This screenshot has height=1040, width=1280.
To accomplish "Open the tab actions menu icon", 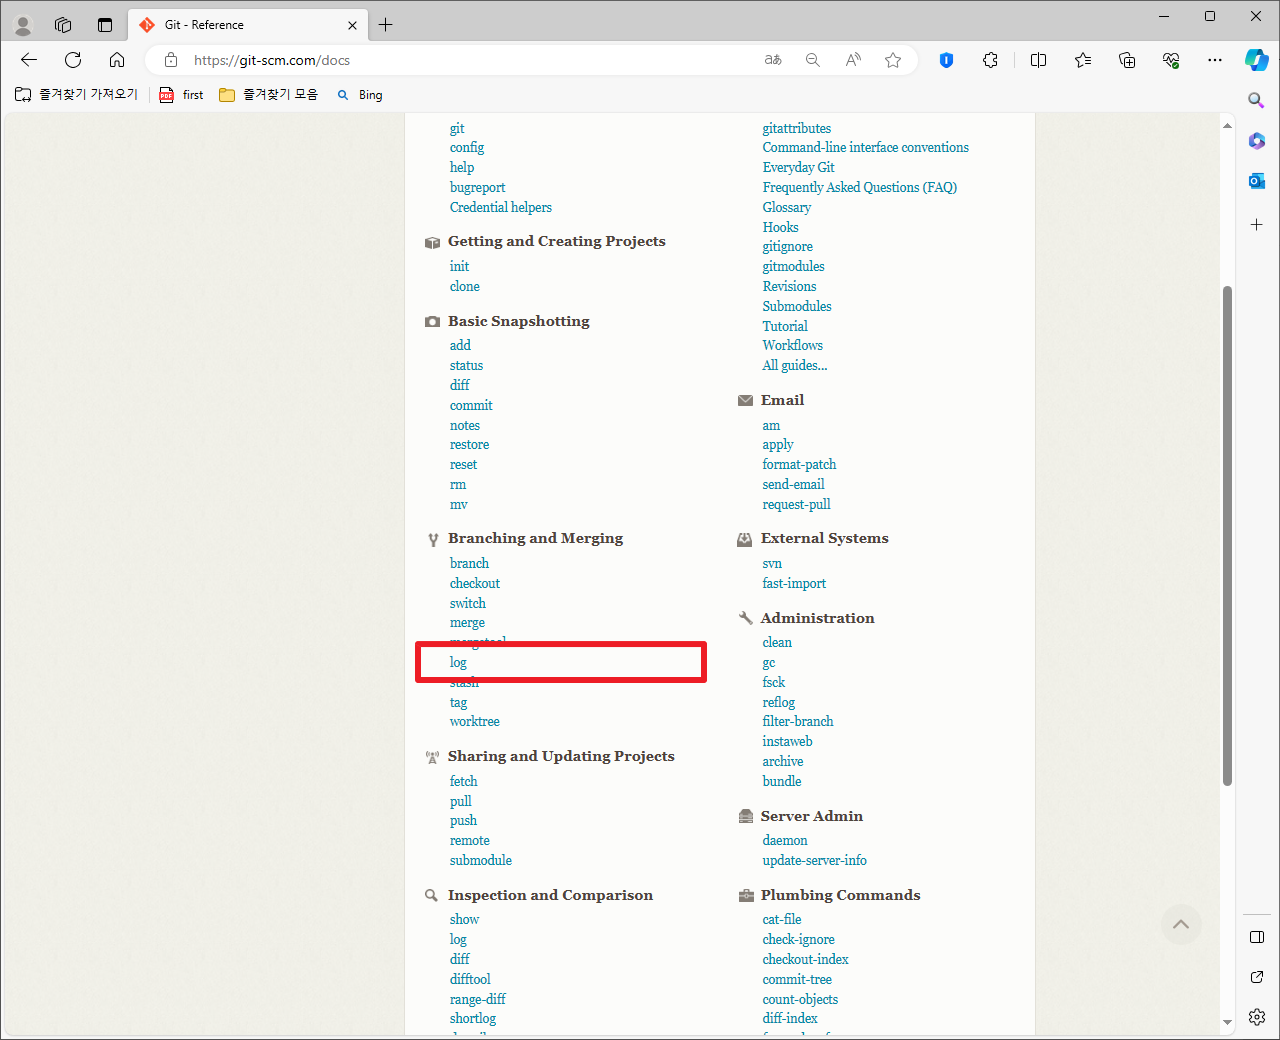I will pos(105,25).
